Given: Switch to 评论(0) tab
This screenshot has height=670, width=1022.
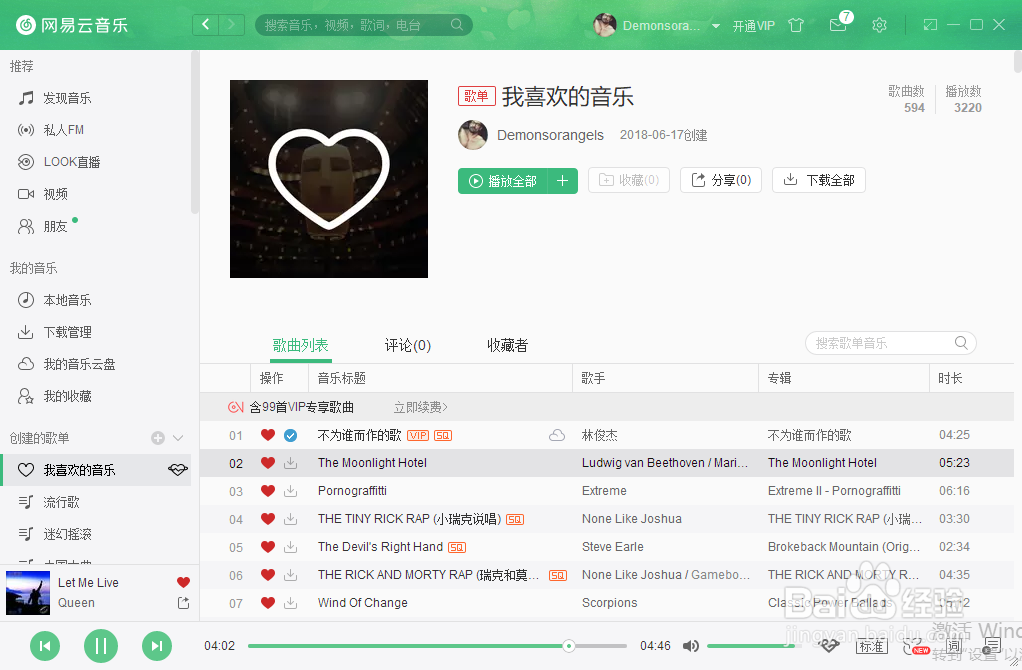Looking at the screenshot, I should [x=407, y=345].
